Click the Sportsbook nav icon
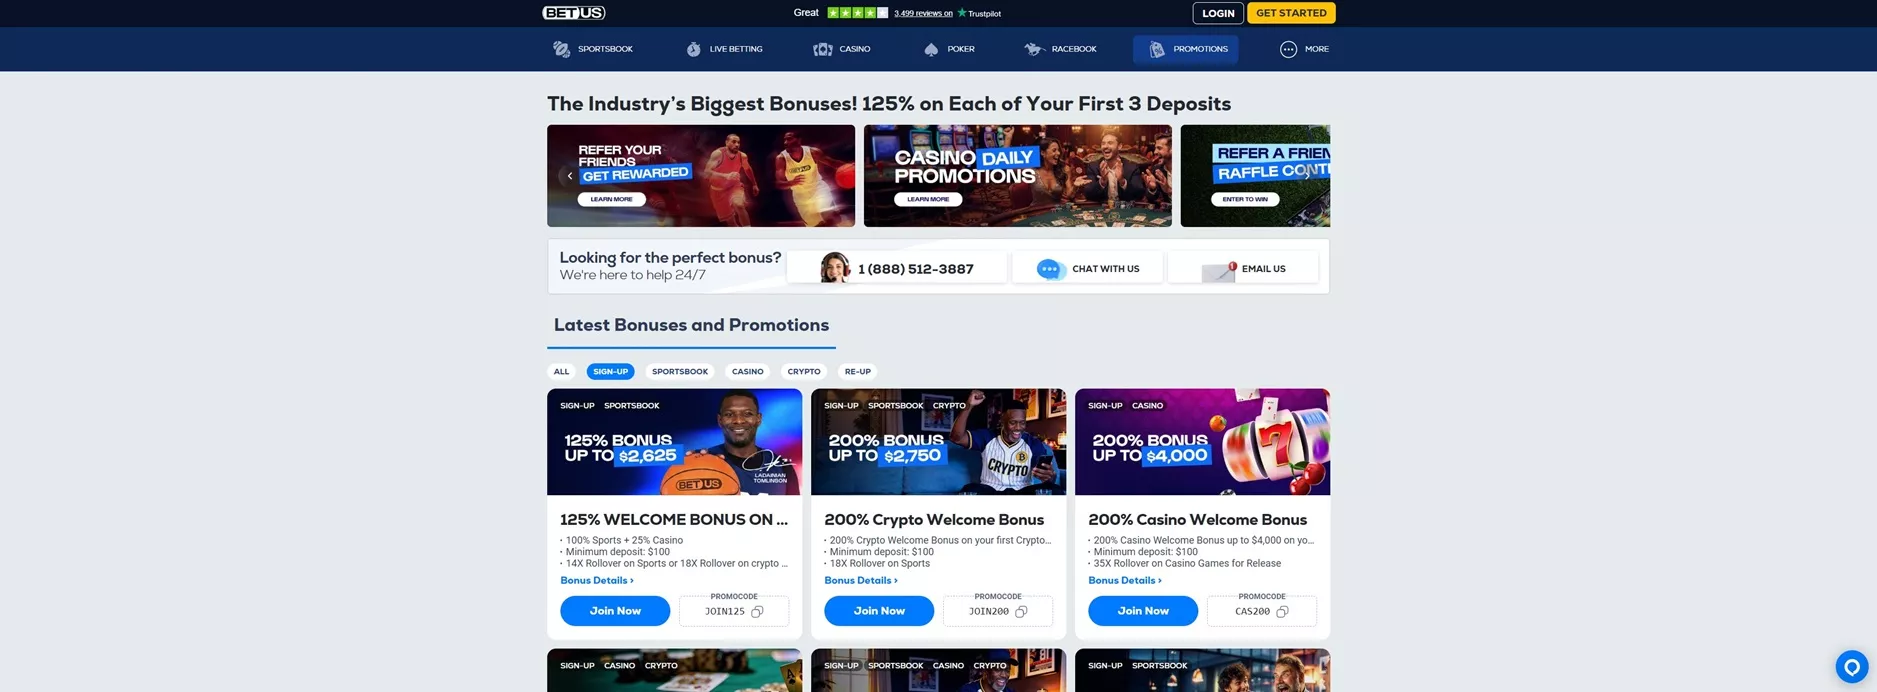Image resolution: width=1877 pixels, height=692 pixels. click(x=562, y=49)
